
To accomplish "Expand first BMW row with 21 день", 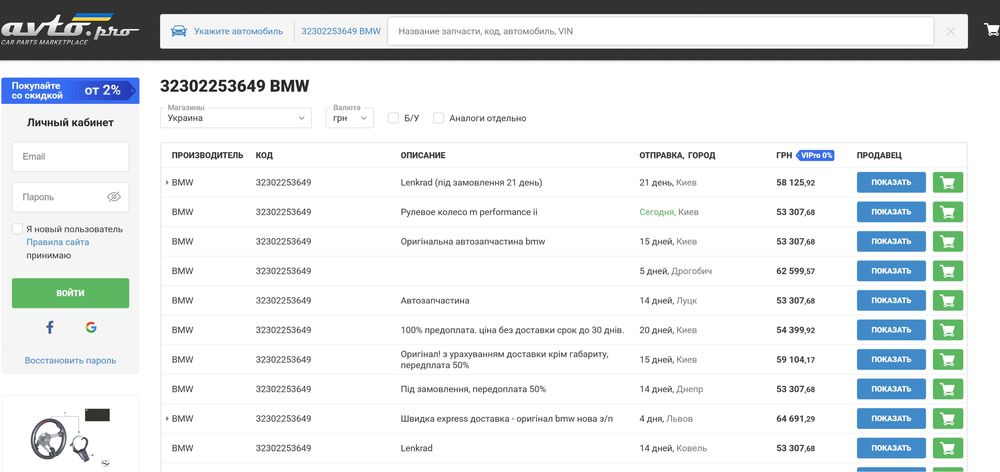I will (167, 182).
